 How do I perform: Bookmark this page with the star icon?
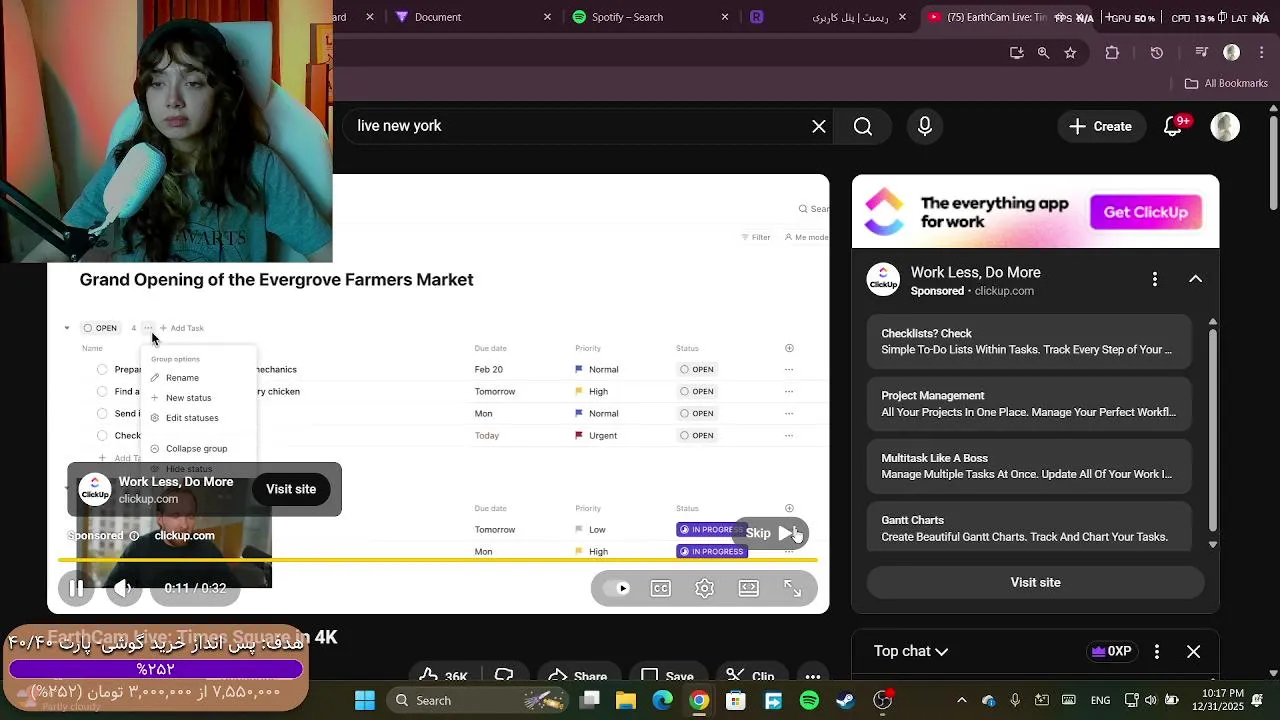coord(1070,53)
